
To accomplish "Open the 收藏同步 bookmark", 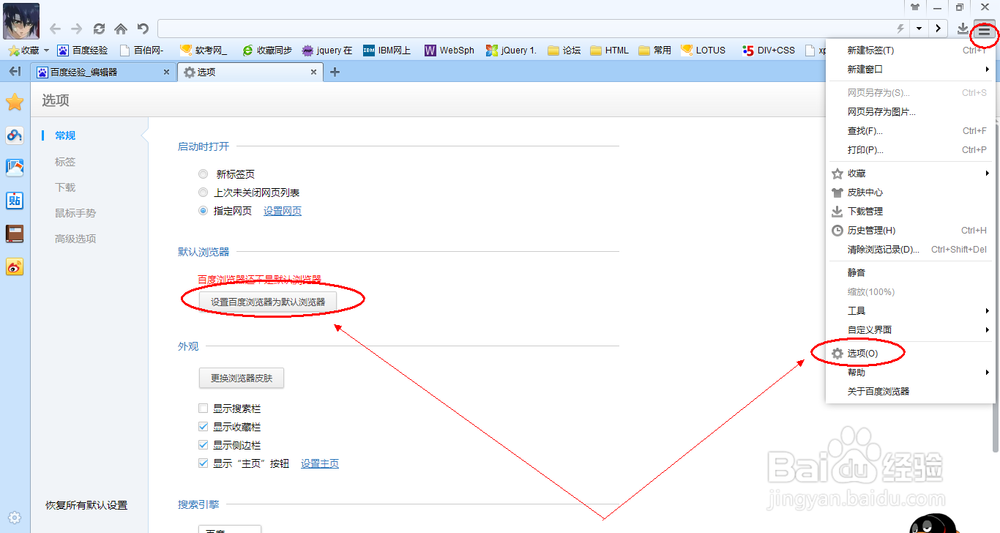I will tap(267, 50).
